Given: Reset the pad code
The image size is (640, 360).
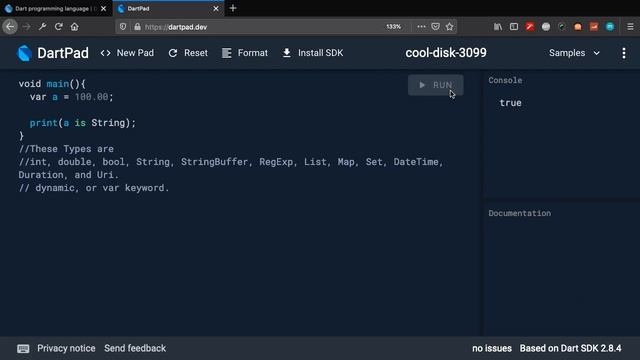Looking at the screenshot, I should pyautogui.click(x=188, y=53).
